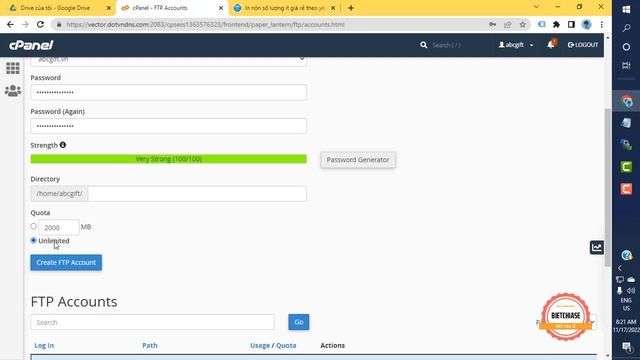Click Create FTP Account button
This screenshot has width=640, height=360.
[66, 262]
